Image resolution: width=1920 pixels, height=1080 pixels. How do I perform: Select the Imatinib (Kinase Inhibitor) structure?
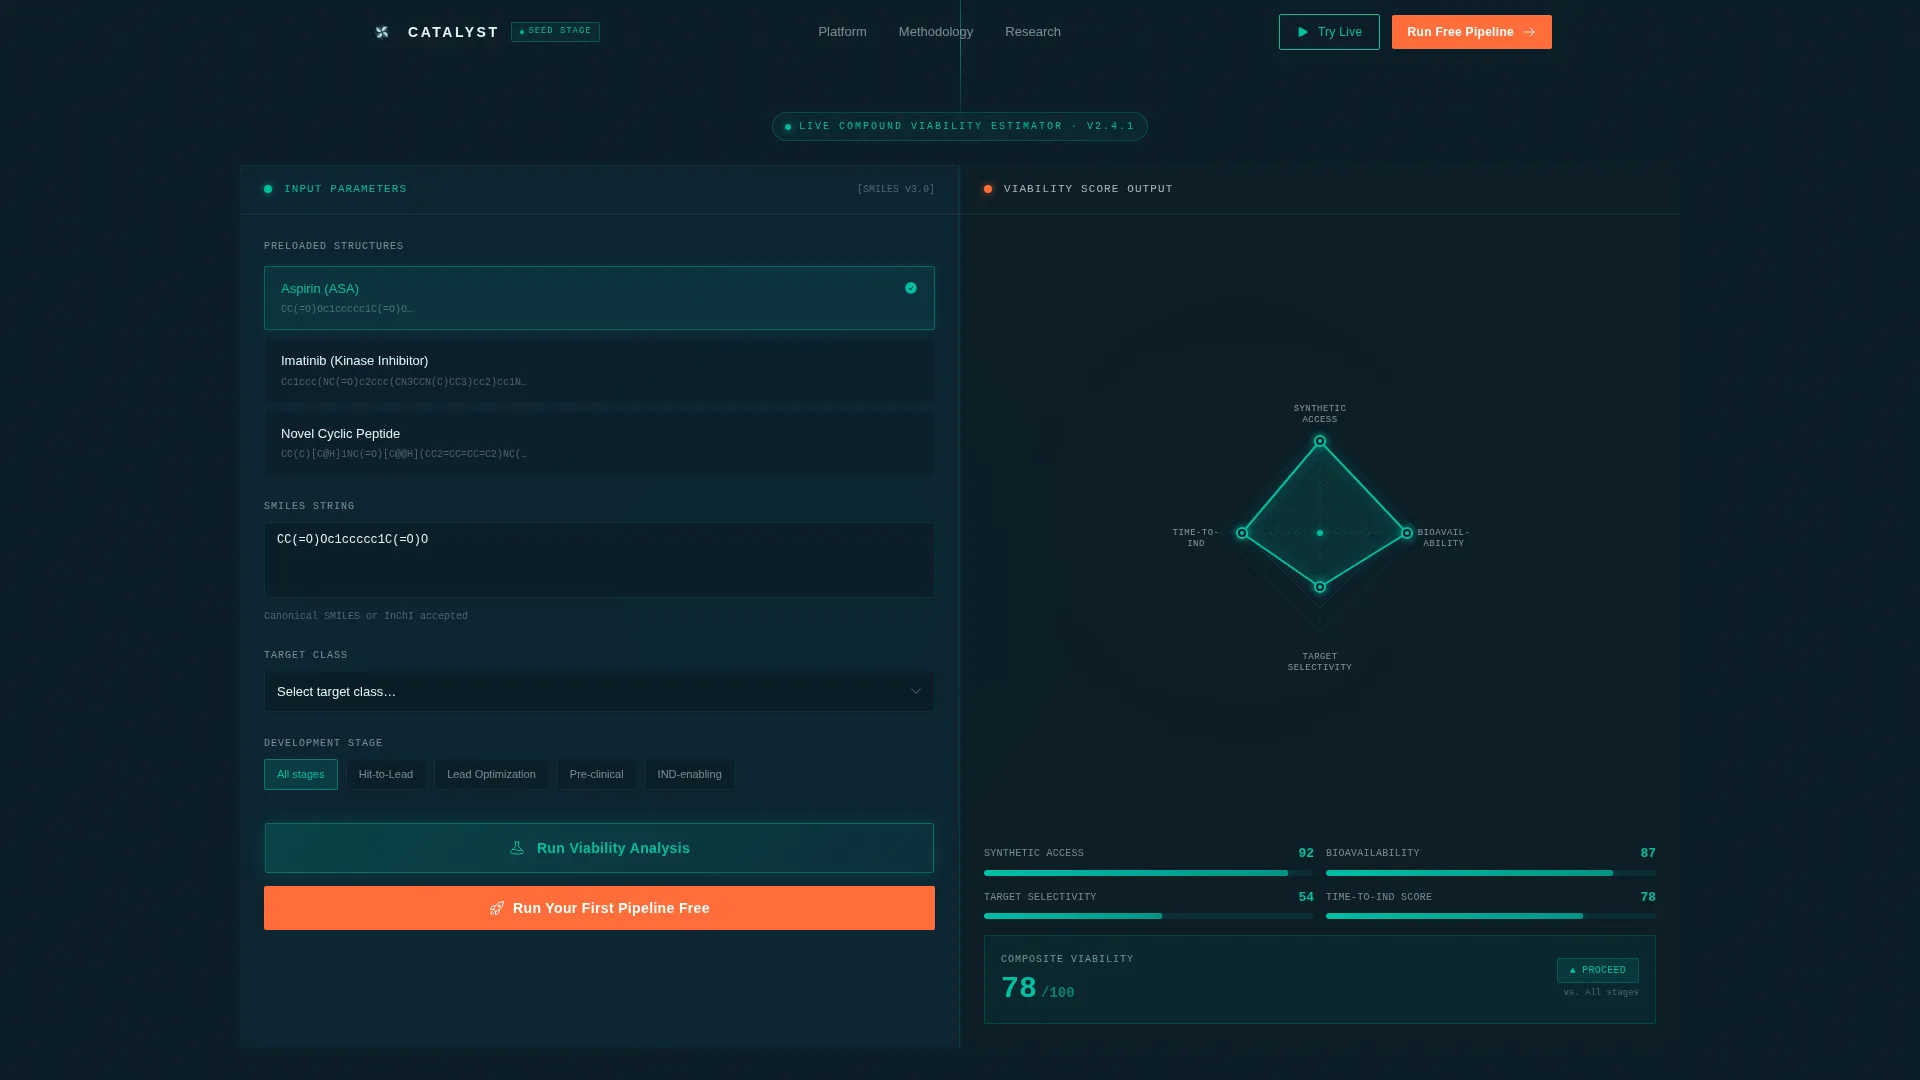[x=599, y=370]
